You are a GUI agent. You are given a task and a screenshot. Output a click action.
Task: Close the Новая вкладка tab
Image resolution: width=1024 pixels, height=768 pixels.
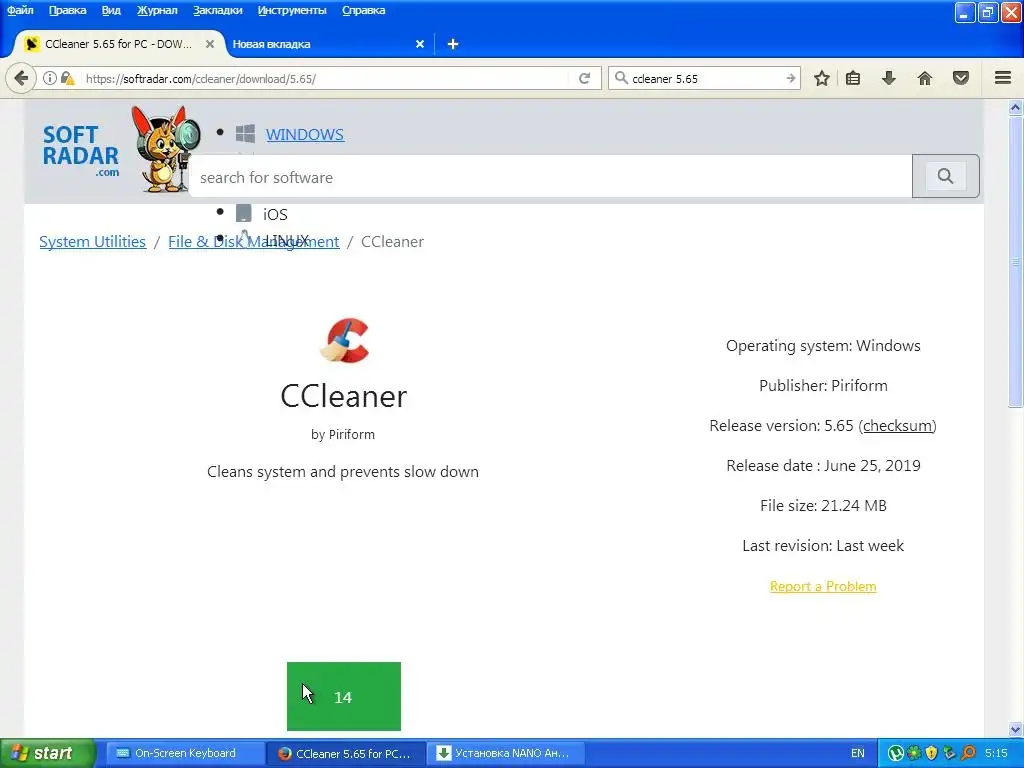[x=420, y=44]
